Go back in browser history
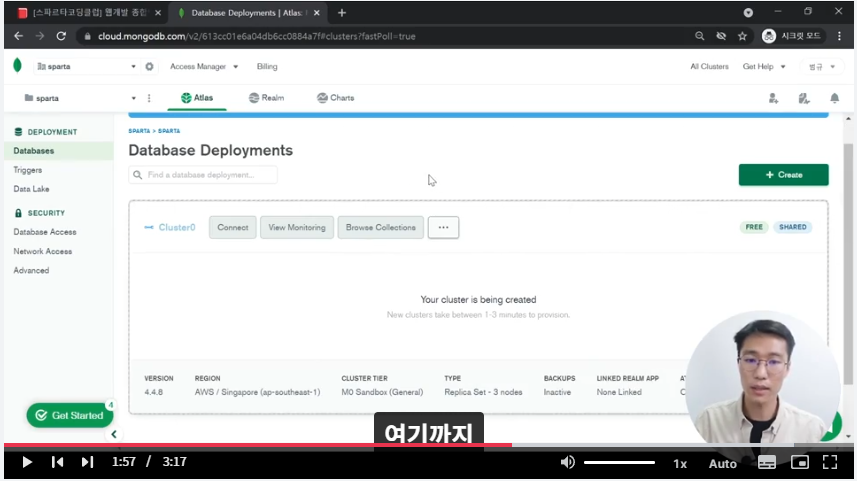The height and width of the screenshot is (481, 857). coord(19,36)
